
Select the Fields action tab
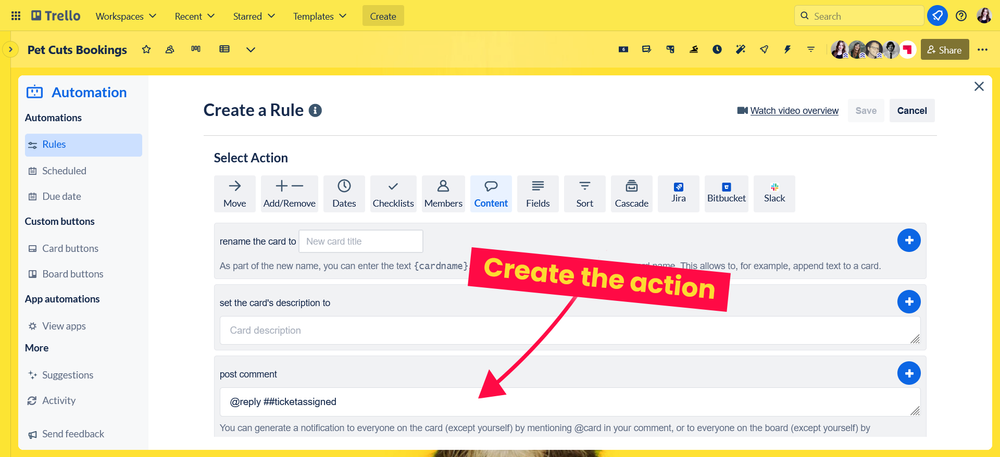point(538,194)
